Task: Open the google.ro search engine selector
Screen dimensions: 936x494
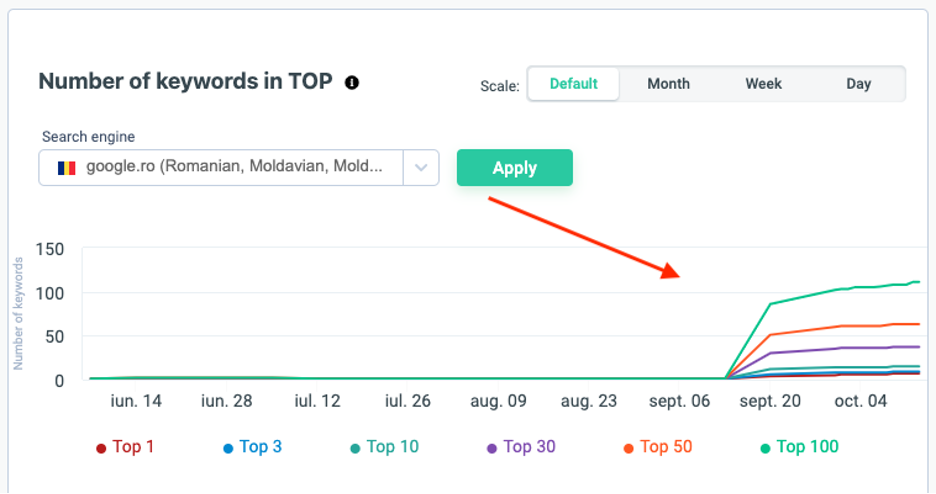Action: tap(239, 168)
